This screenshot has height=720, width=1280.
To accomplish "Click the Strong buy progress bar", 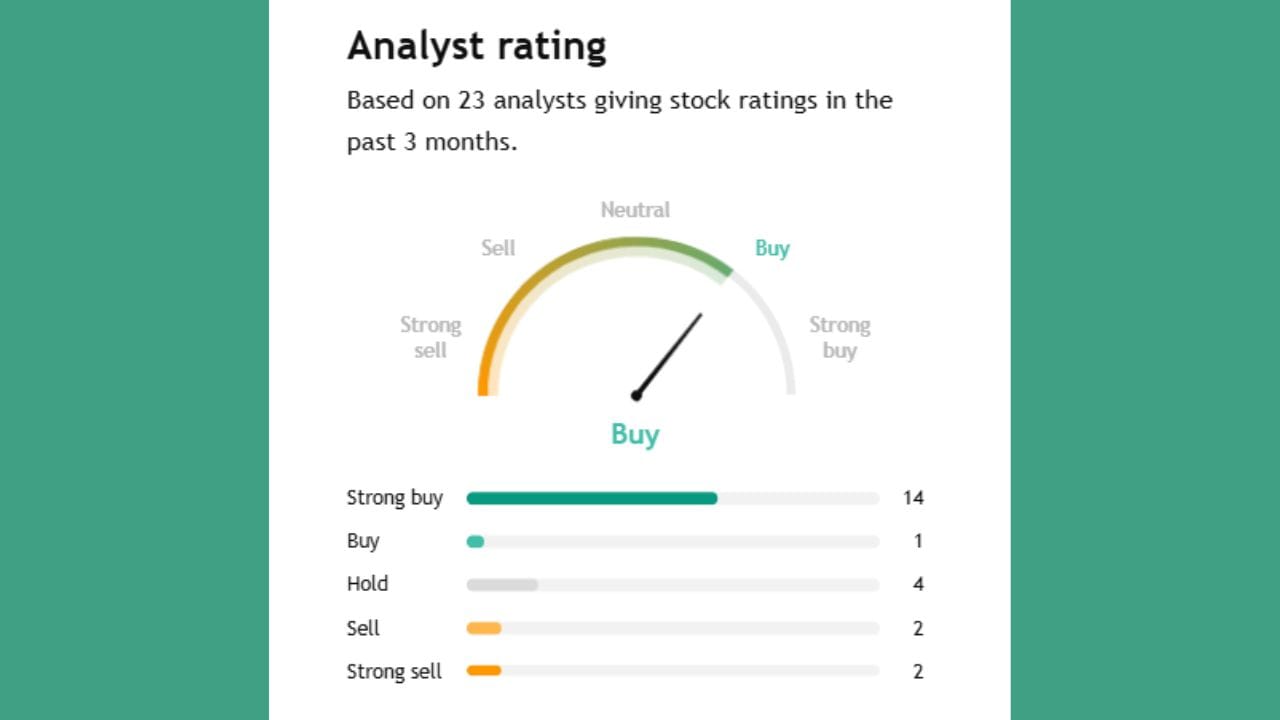I will (x=672, y=498).
